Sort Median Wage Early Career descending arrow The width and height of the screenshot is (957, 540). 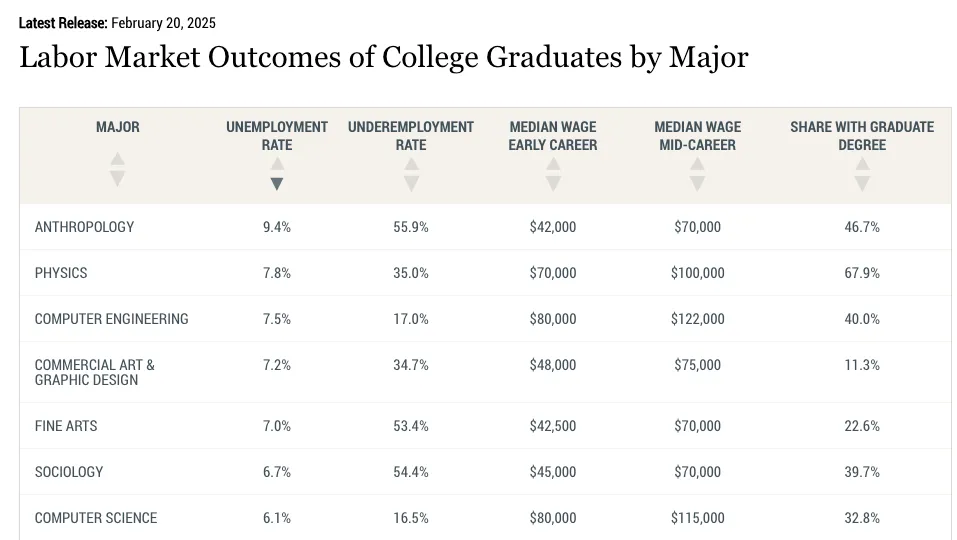pos(553,184)
